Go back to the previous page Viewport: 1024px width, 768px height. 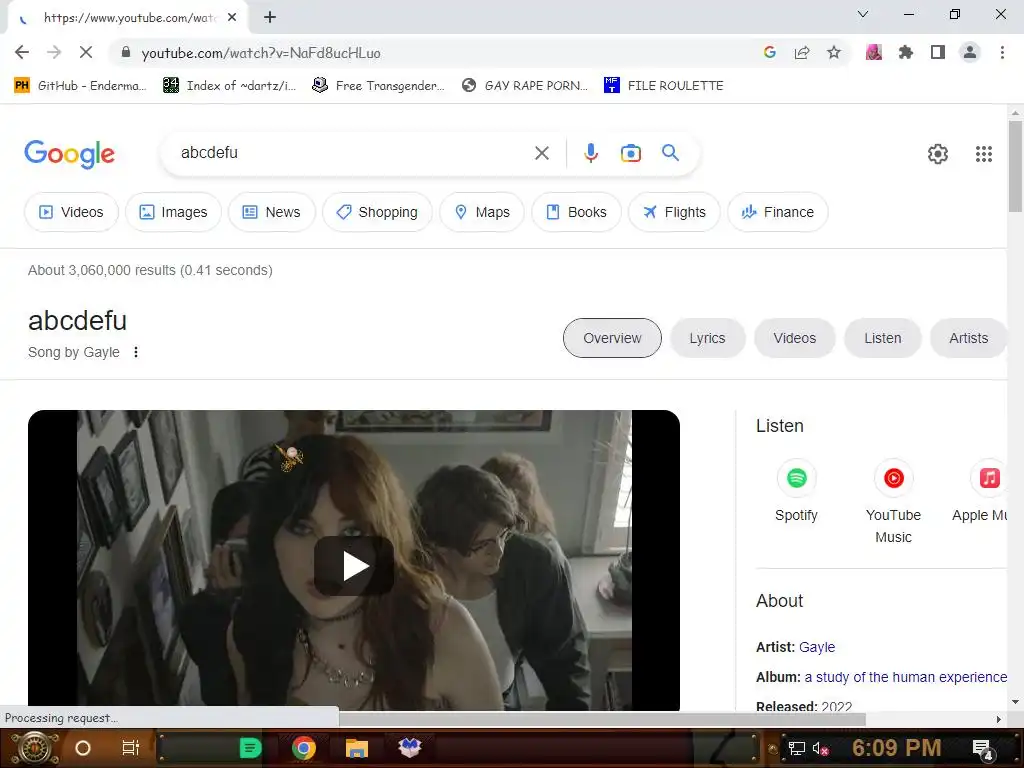pos(22,52)
